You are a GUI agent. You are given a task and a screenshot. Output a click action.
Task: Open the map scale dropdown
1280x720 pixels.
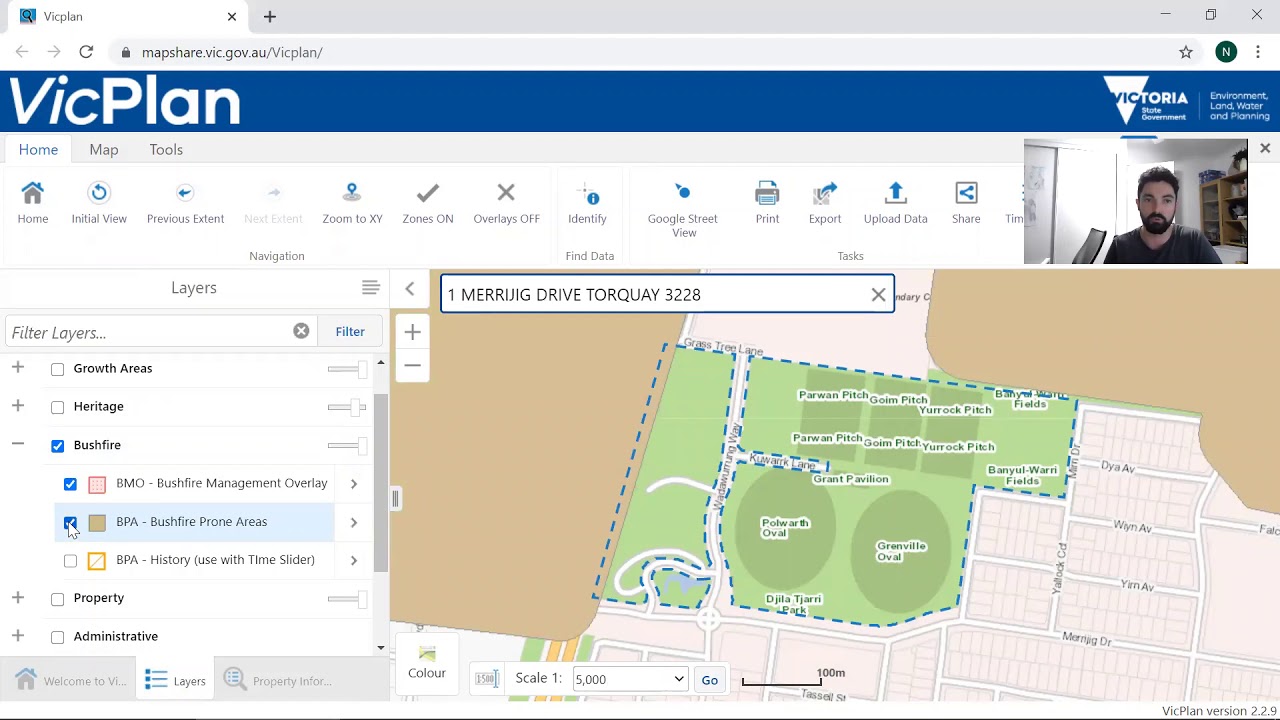[629, 679]
